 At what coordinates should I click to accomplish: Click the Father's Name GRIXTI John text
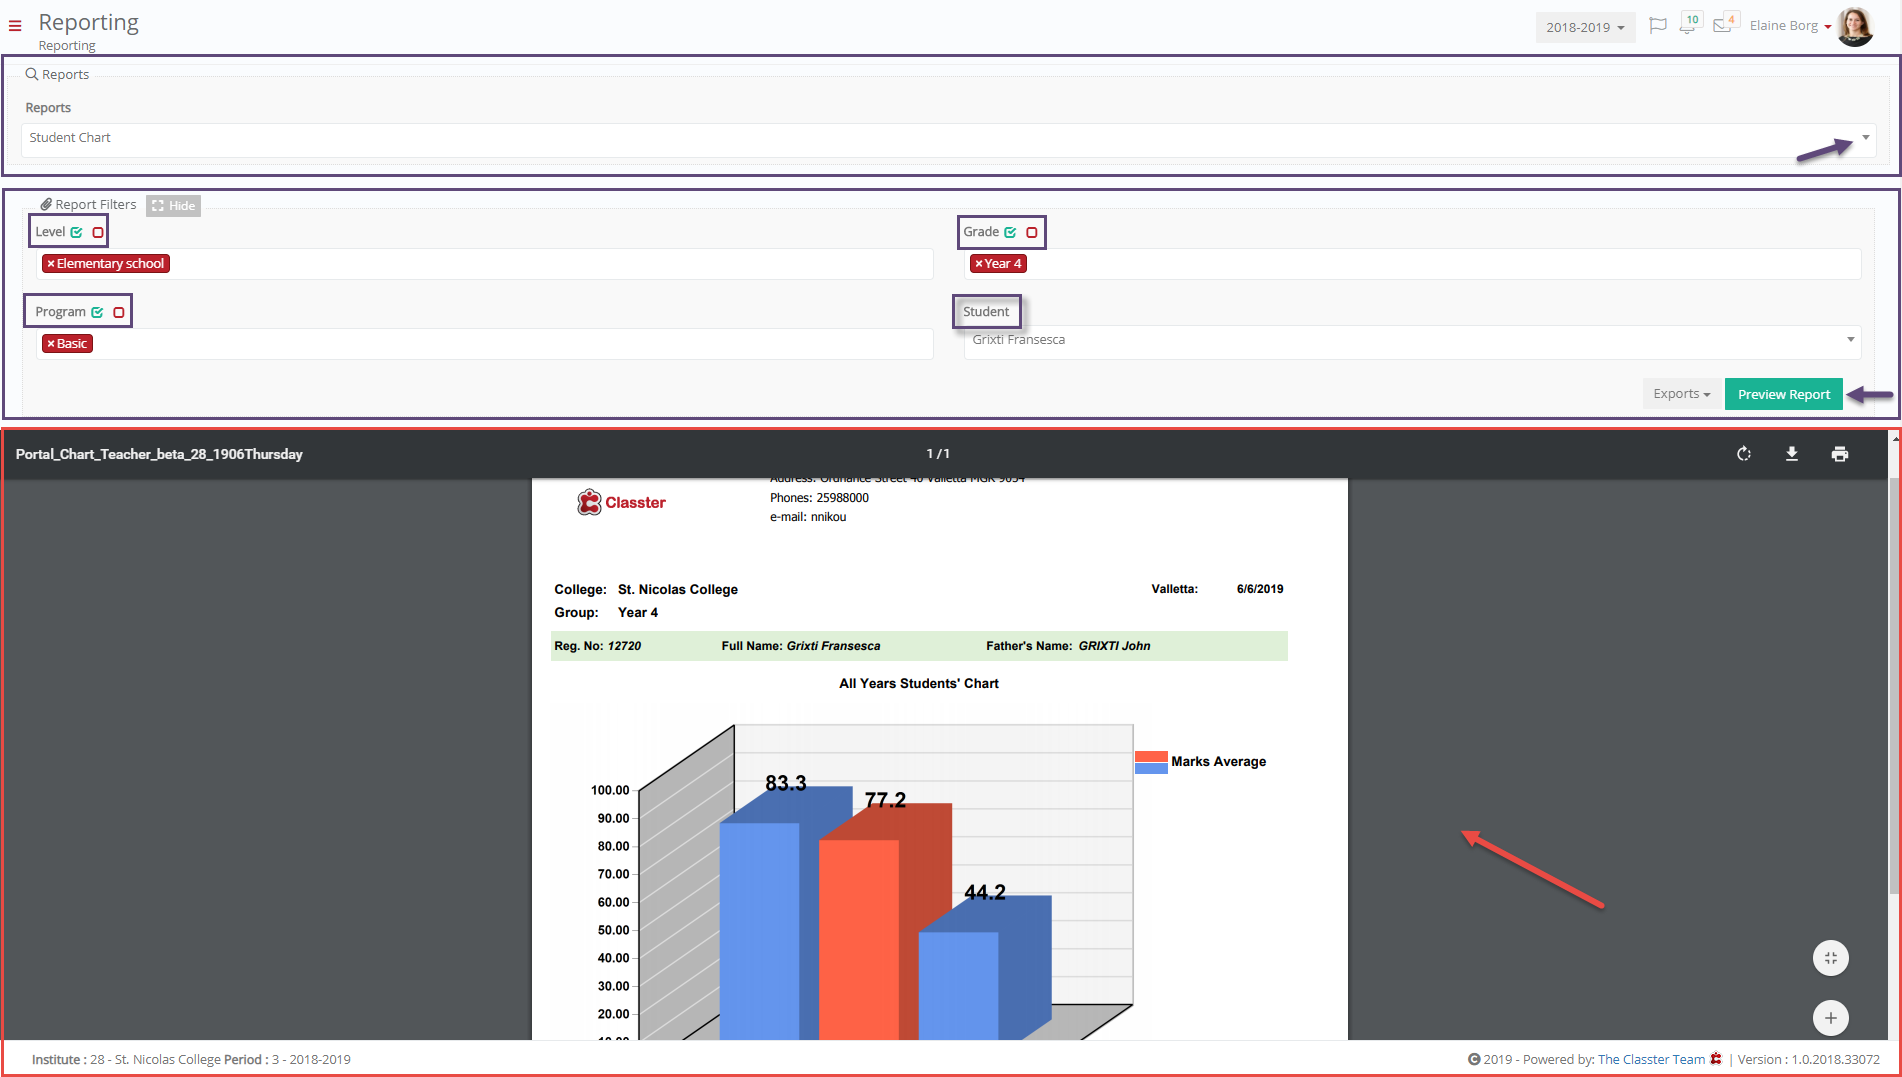(x=1068, y=646)
